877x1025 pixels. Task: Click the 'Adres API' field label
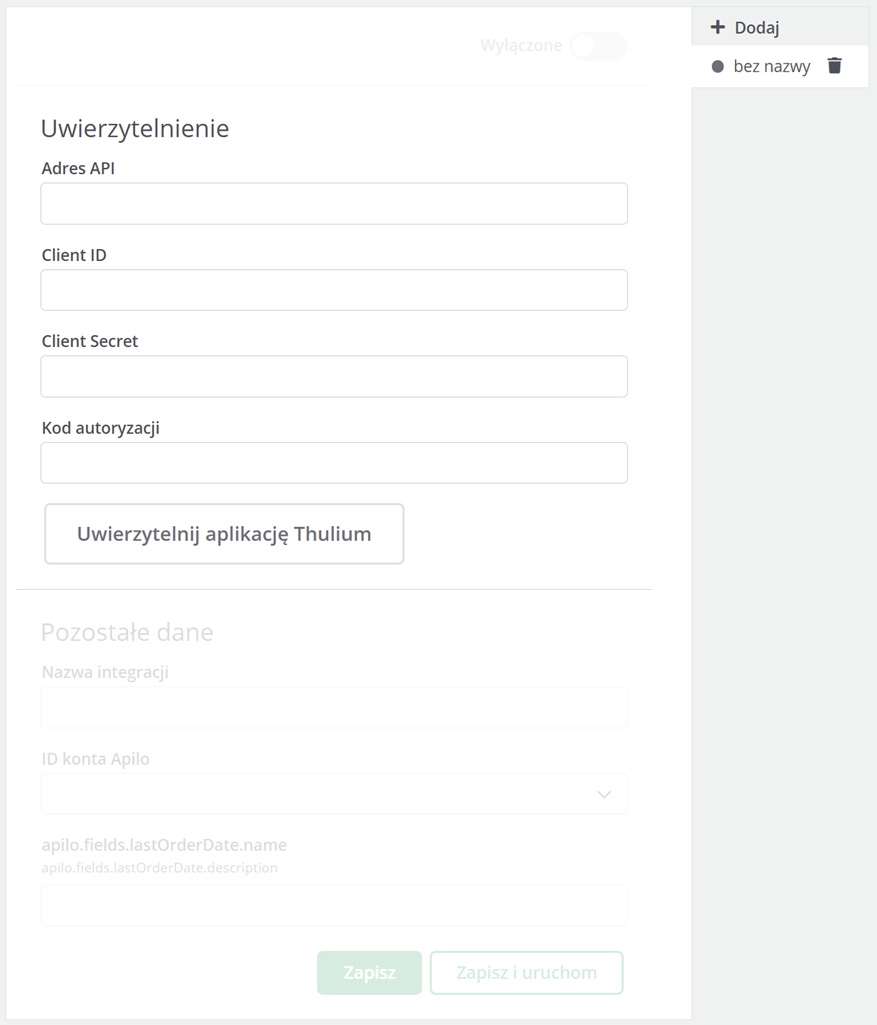(78, 169)
